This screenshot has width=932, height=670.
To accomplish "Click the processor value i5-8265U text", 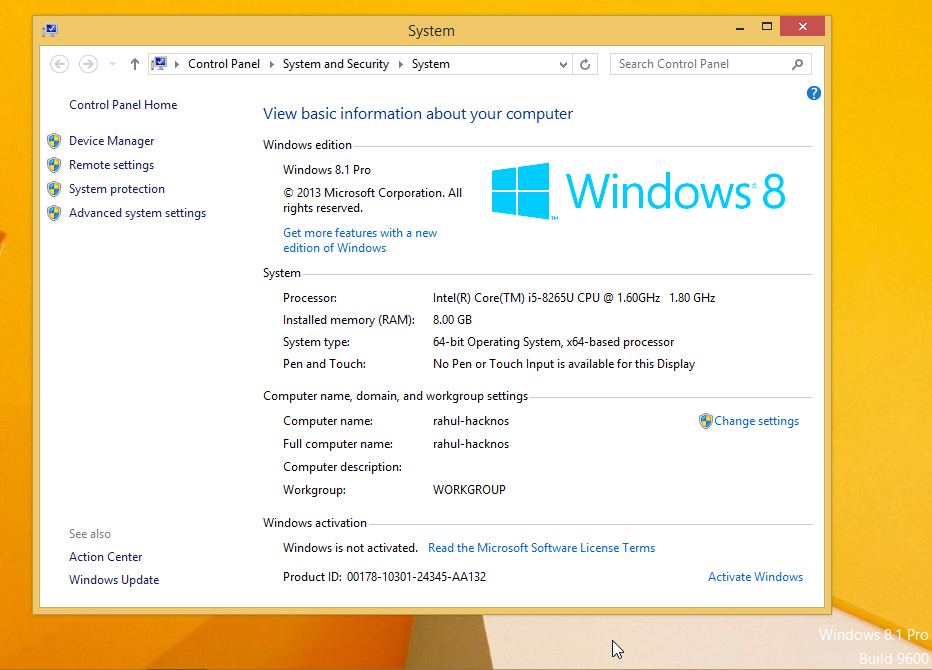I will pos(574,298).
